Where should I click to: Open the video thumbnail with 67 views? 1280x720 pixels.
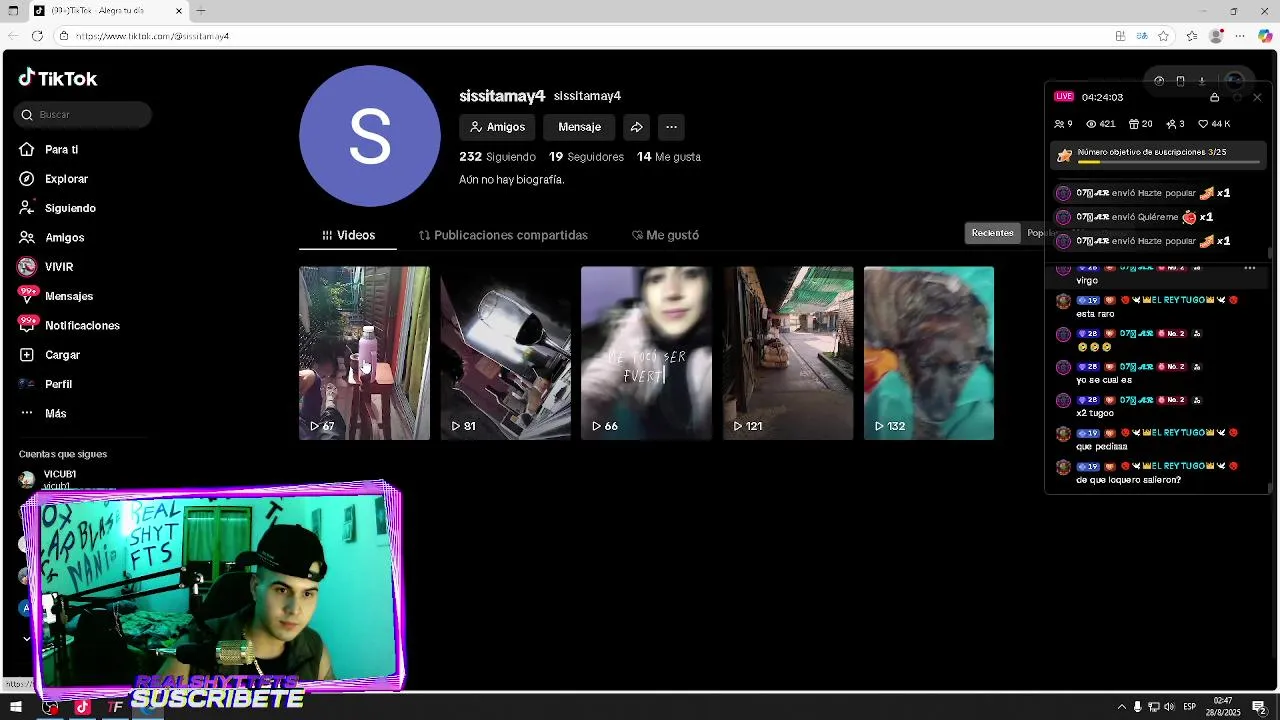point(364,353)
